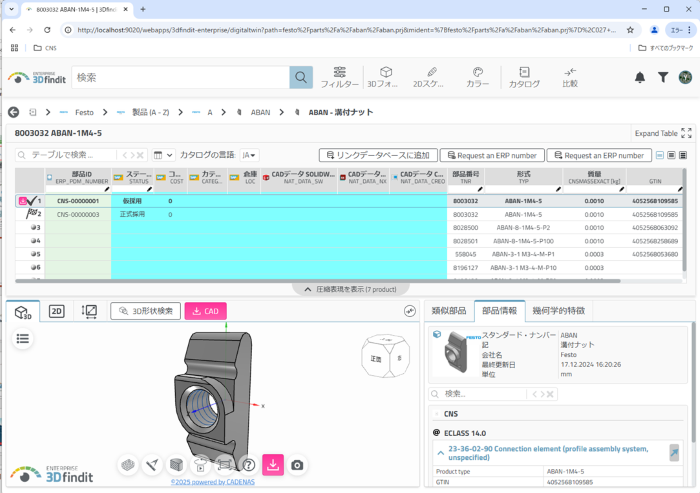Open the viewer help question icon

point(249,465)
